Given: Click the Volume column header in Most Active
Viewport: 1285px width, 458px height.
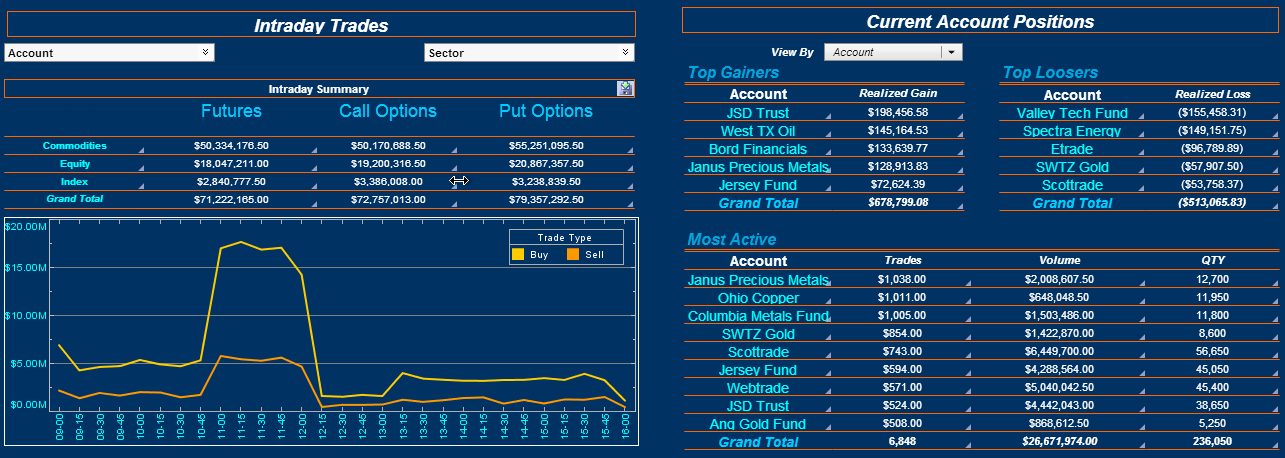Looking at the screenshot, I should [x=1060, y=260].
